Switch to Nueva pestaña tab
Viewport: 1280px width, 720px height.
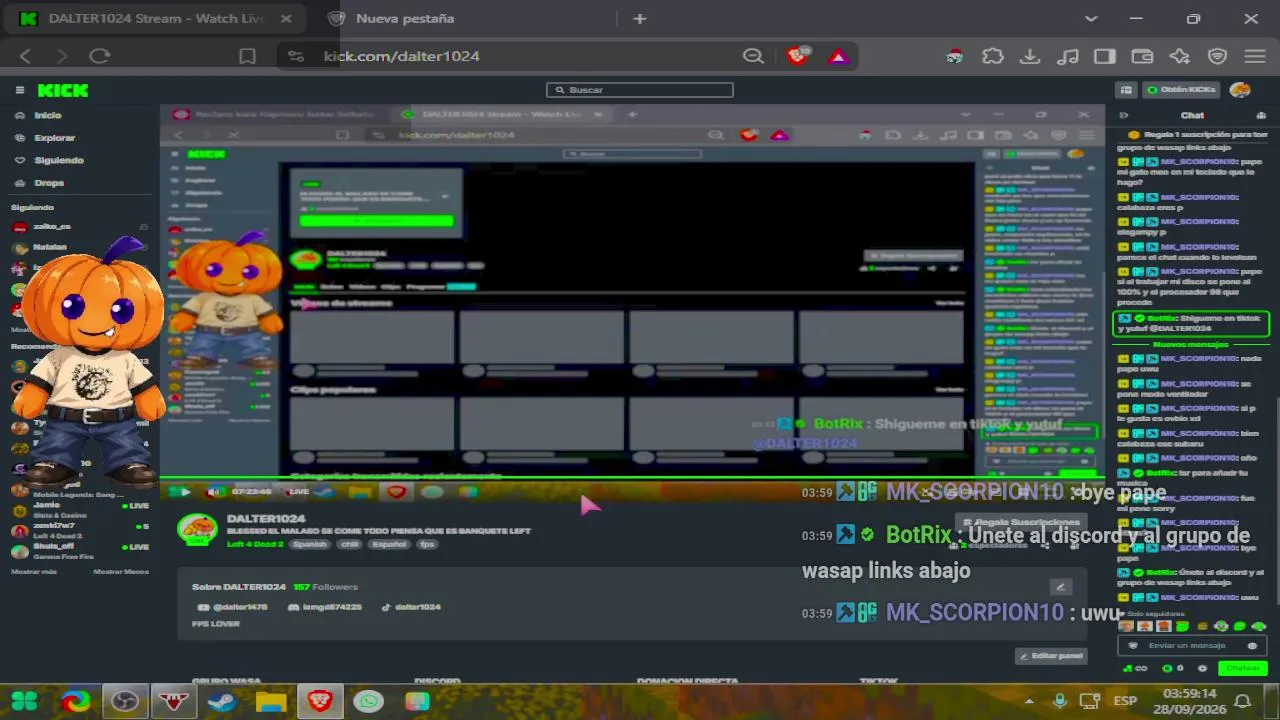click(x=405, y=19)
